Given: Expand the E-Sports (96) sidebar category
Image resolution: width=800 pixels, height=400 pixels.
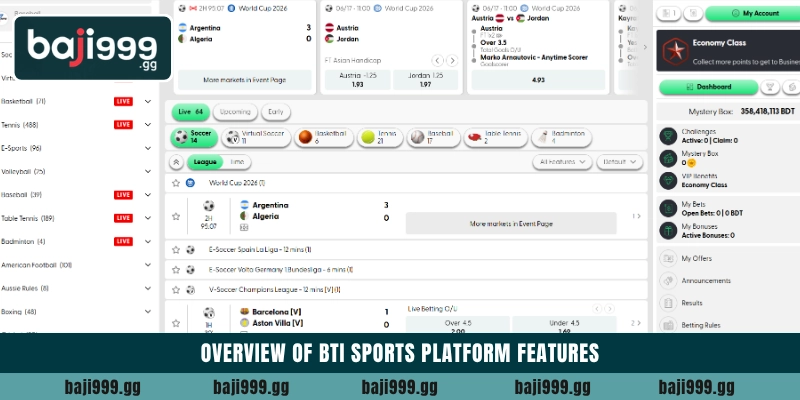Looking at the screenshot, I should point(147,148).
